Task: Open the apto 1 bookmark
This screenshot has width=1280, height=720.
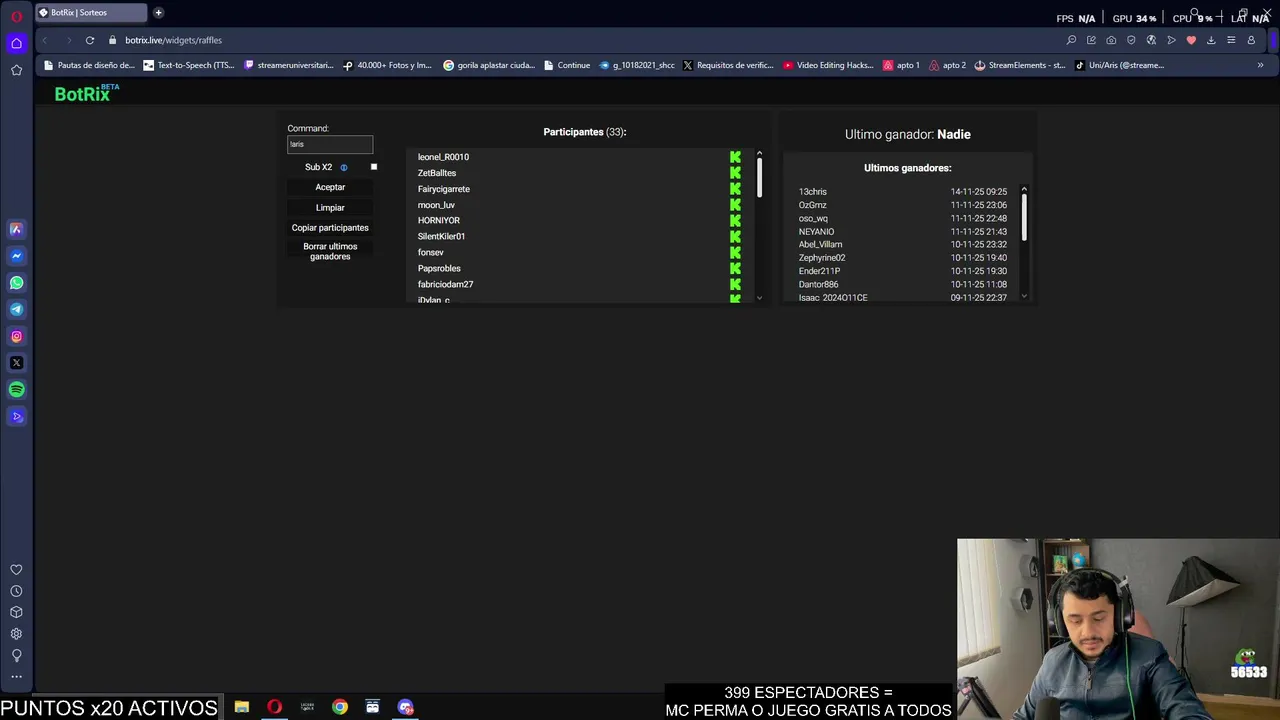Action: 901,65
